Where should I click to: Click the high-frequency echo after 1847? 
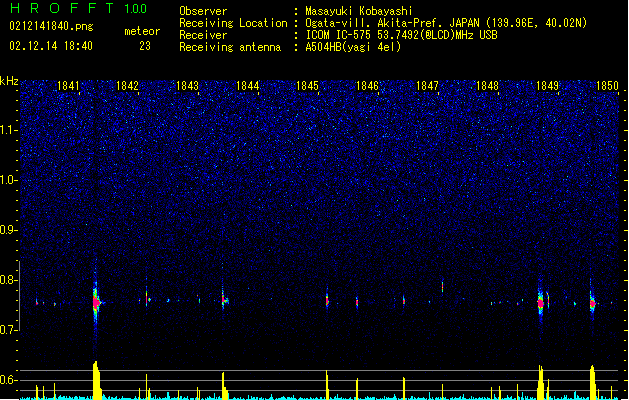click(x=442, y=286)
